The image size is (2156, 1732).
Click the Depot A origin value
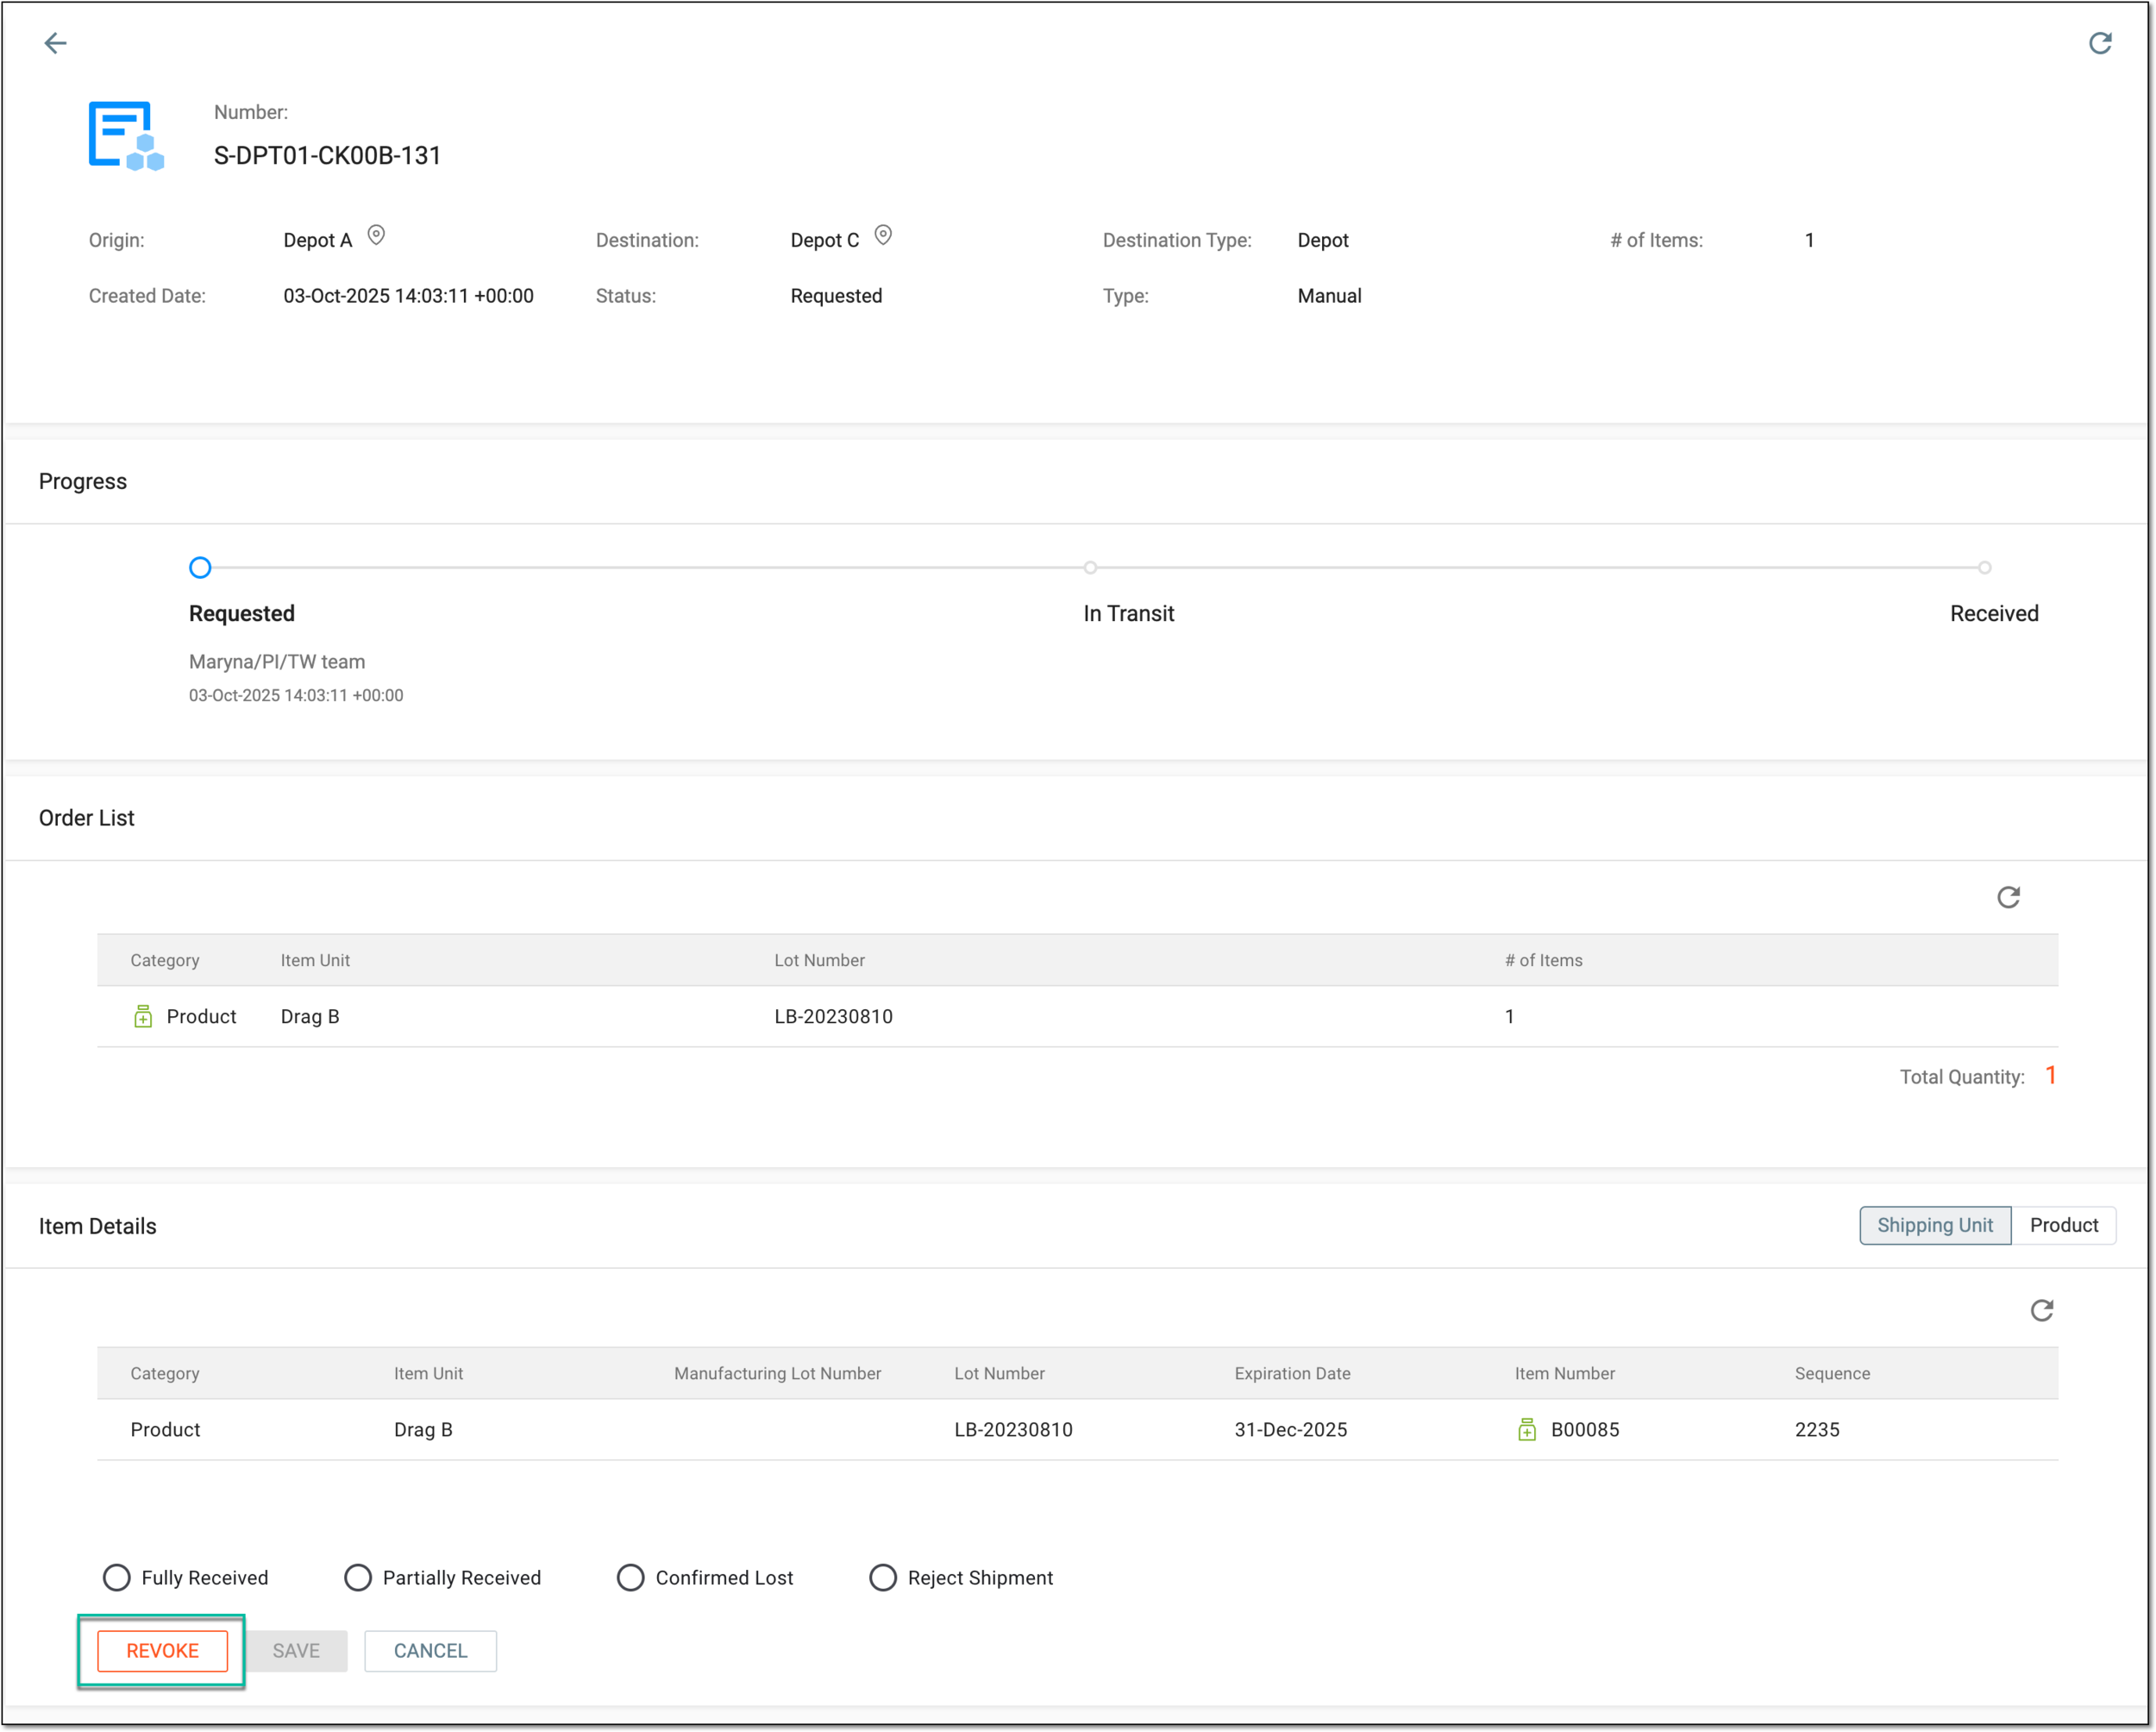318,241
